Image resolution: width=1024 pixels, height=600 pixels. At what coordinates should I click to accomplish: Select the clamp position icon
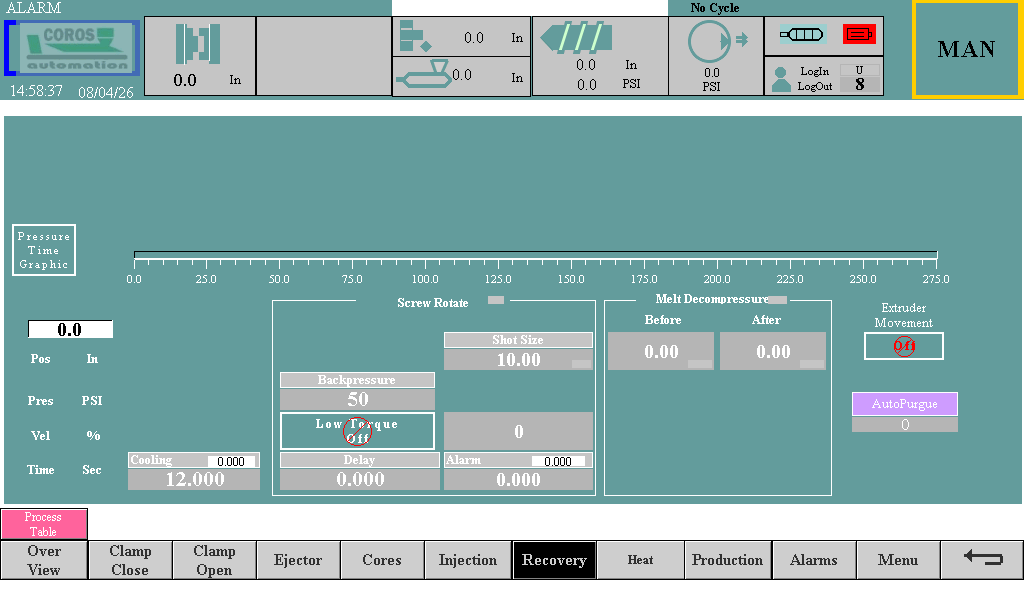(198, 44)
